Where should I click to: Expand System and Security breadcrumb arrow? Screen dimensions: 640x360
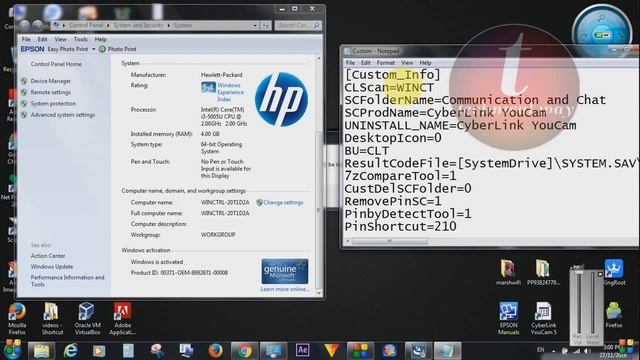pos(168,25)
